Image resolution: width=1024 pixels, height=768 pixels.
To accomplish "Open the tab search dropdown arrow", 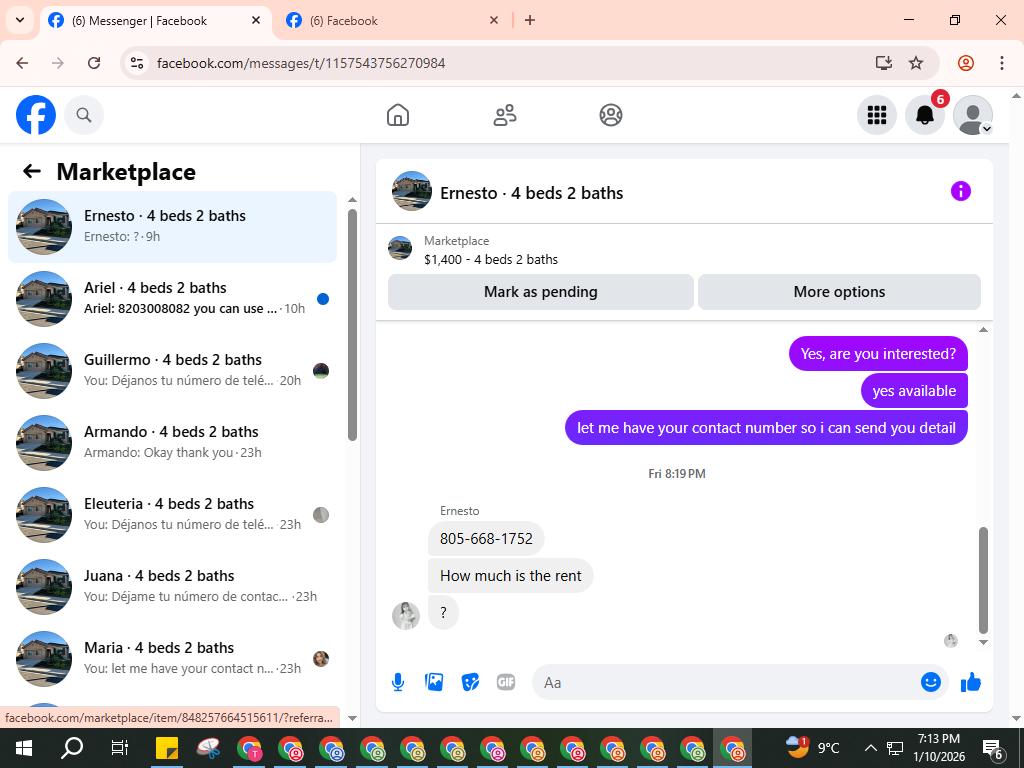I will (20, 20).
